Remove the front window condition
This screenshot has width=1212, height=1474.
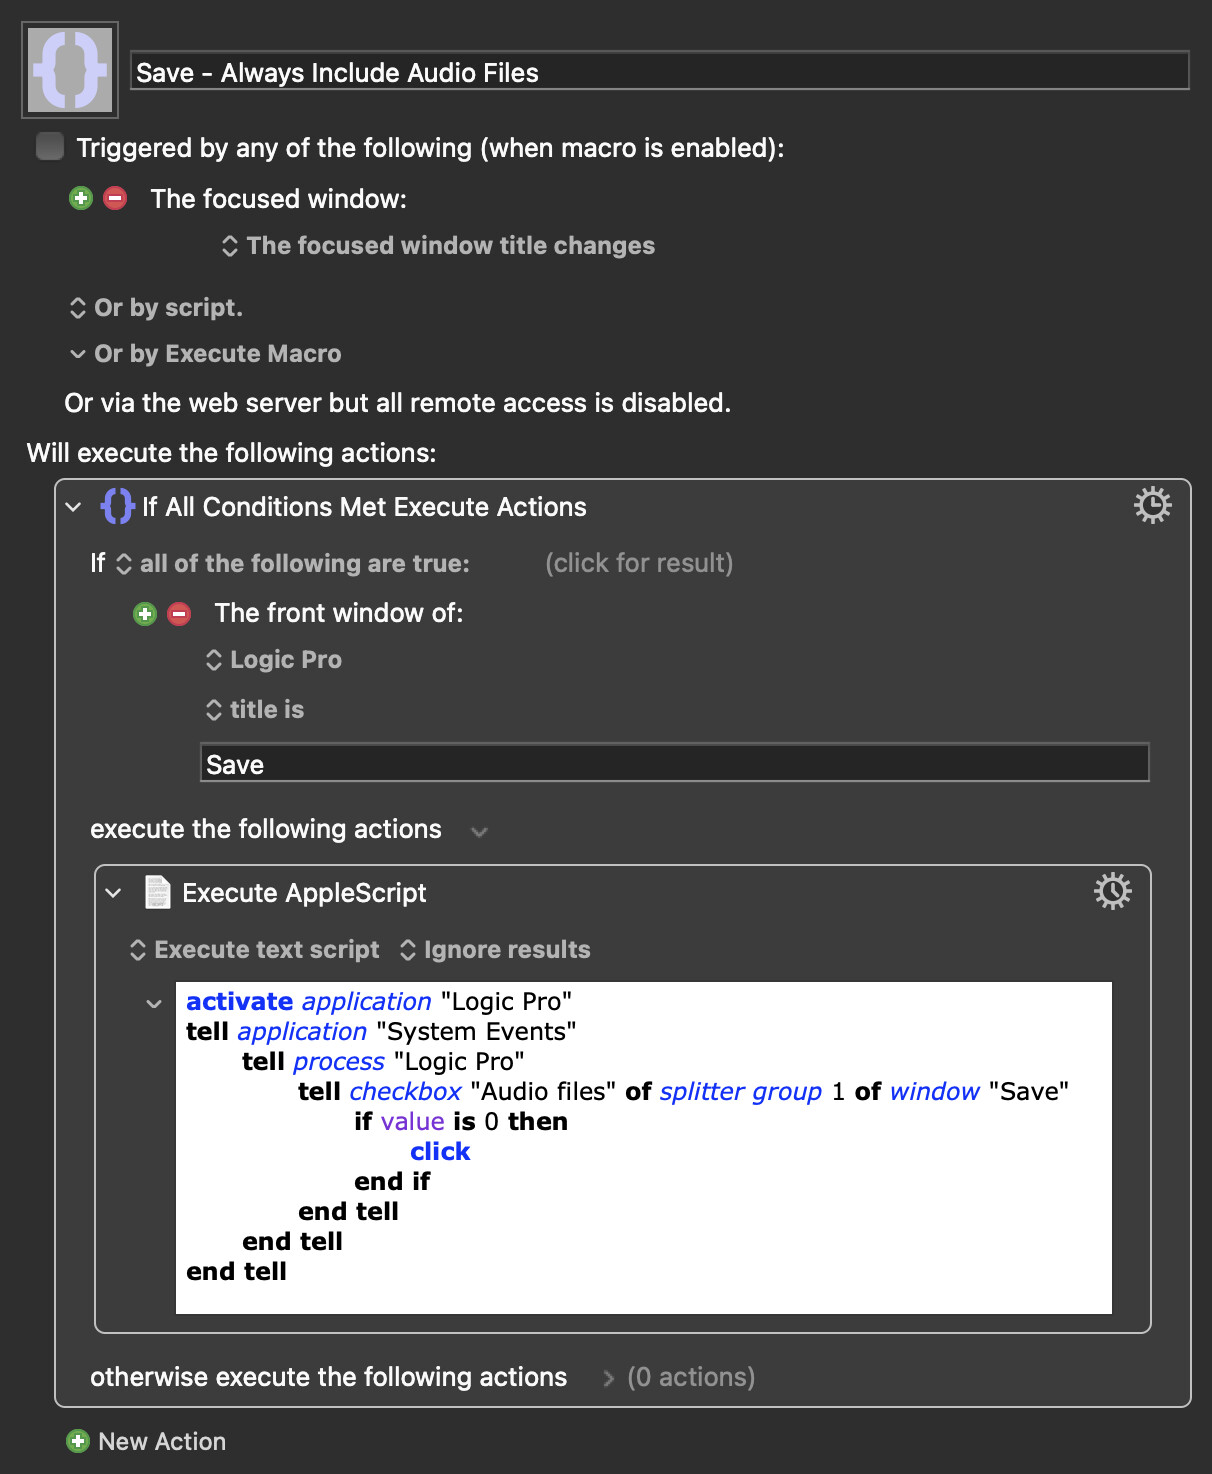pyautogui.click(x=179, y=613)
